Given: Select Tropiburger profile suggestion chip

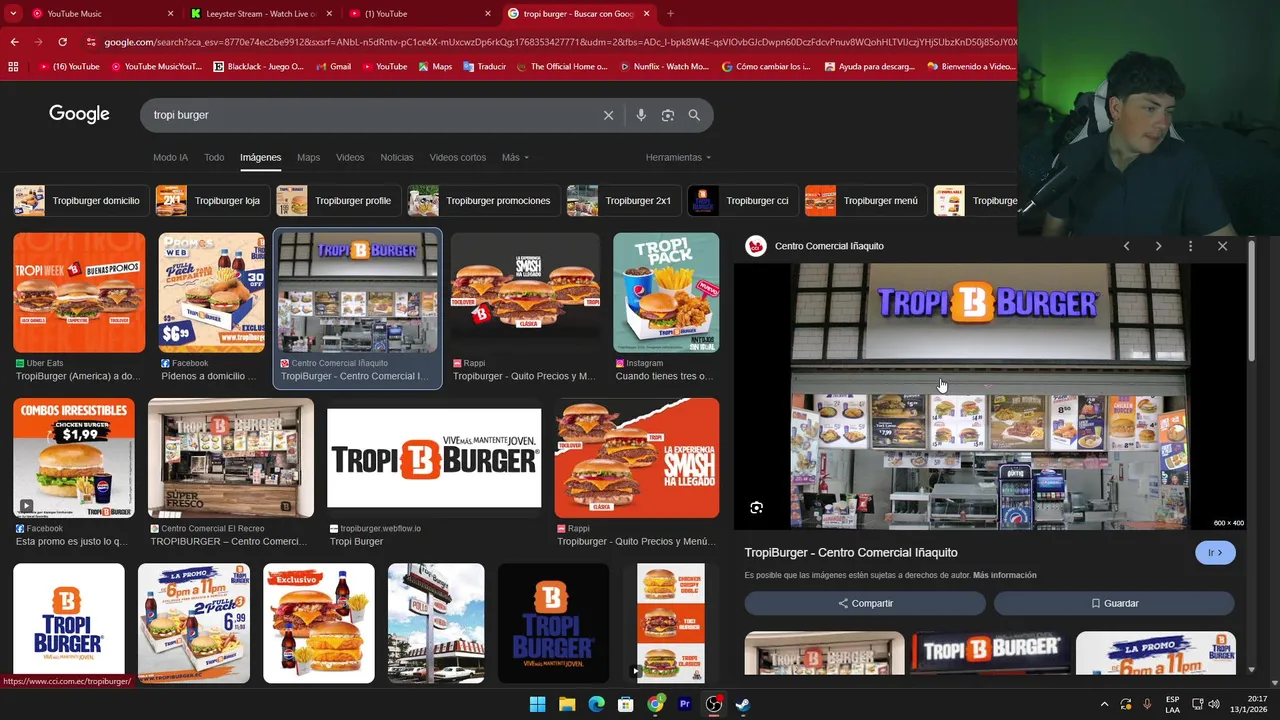Looking at the screenshot, I should tap(338, 200).
